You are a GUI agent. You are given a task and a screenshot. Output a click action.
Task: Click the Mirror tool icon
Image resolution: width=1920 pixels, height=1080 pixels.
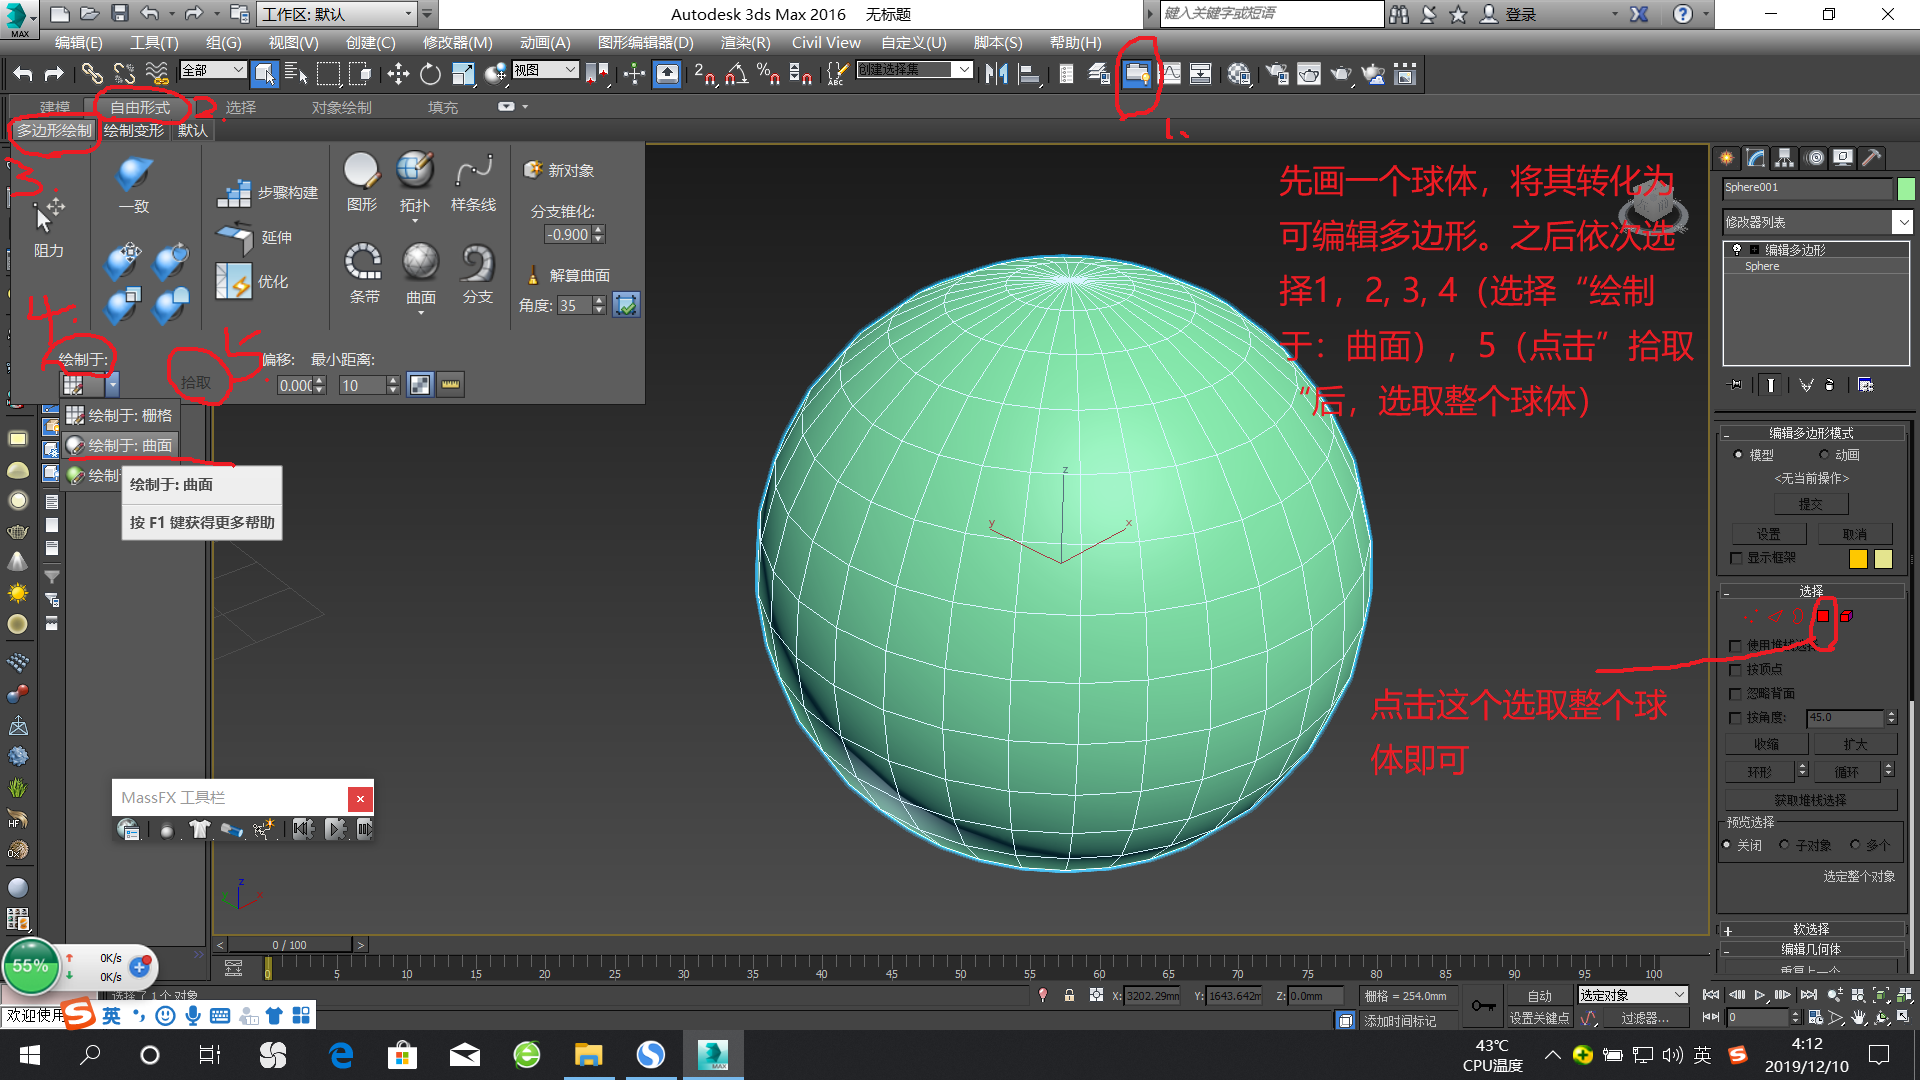pyautogui.click(x=996, y=73)
